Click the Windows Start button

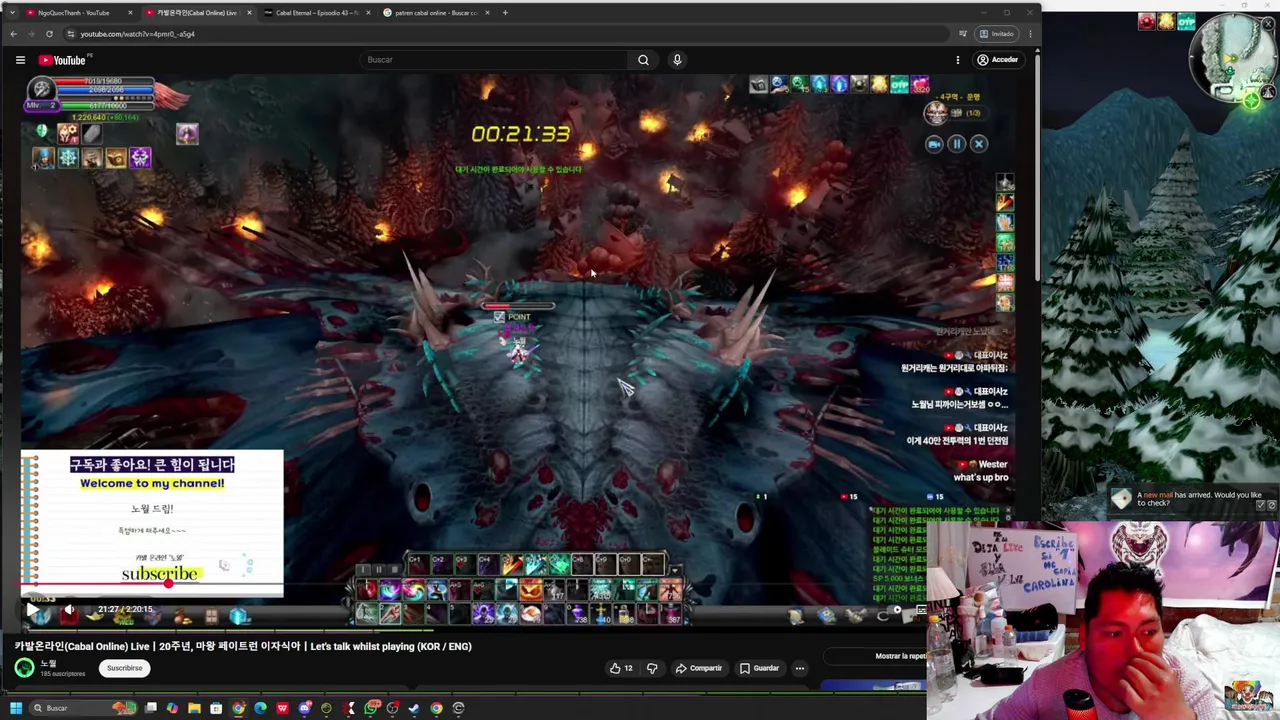point(15,708)
